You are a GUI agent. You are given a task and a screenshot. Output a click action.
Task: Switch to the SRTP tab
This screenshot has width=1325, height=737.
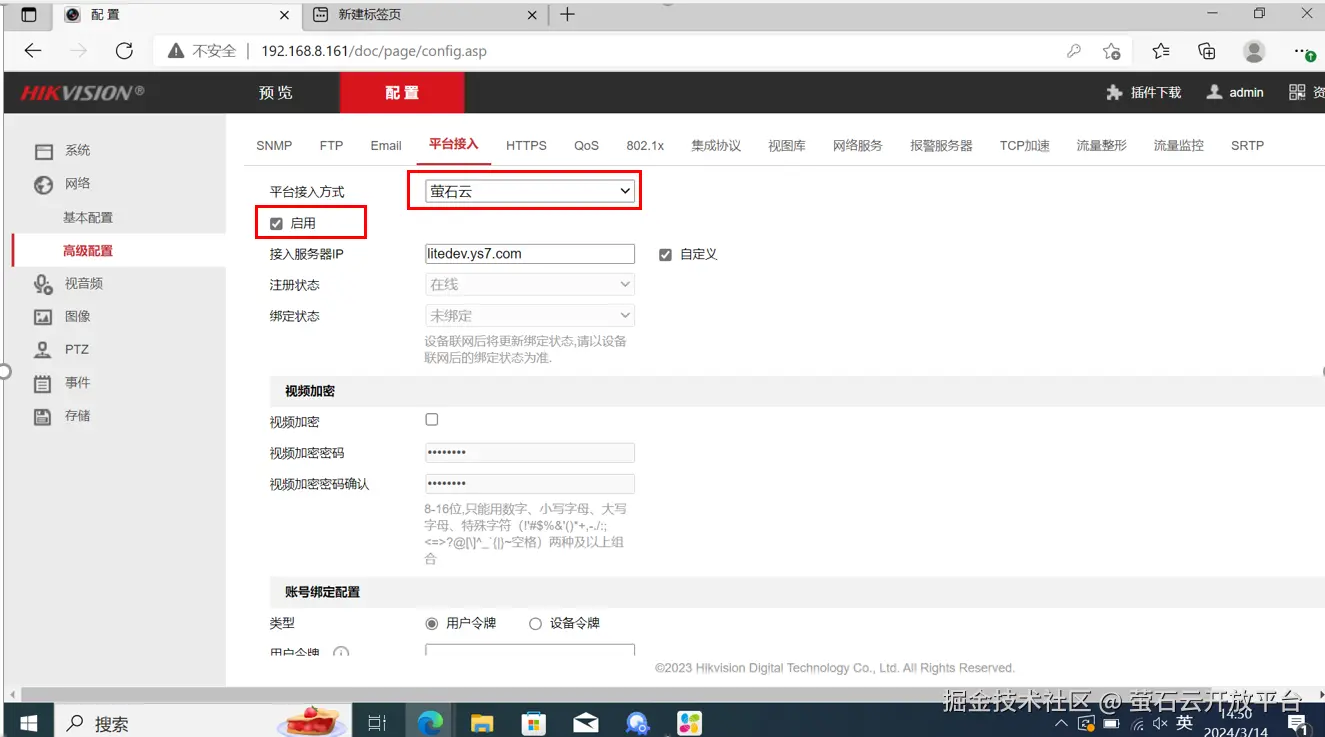(1248, 146)
